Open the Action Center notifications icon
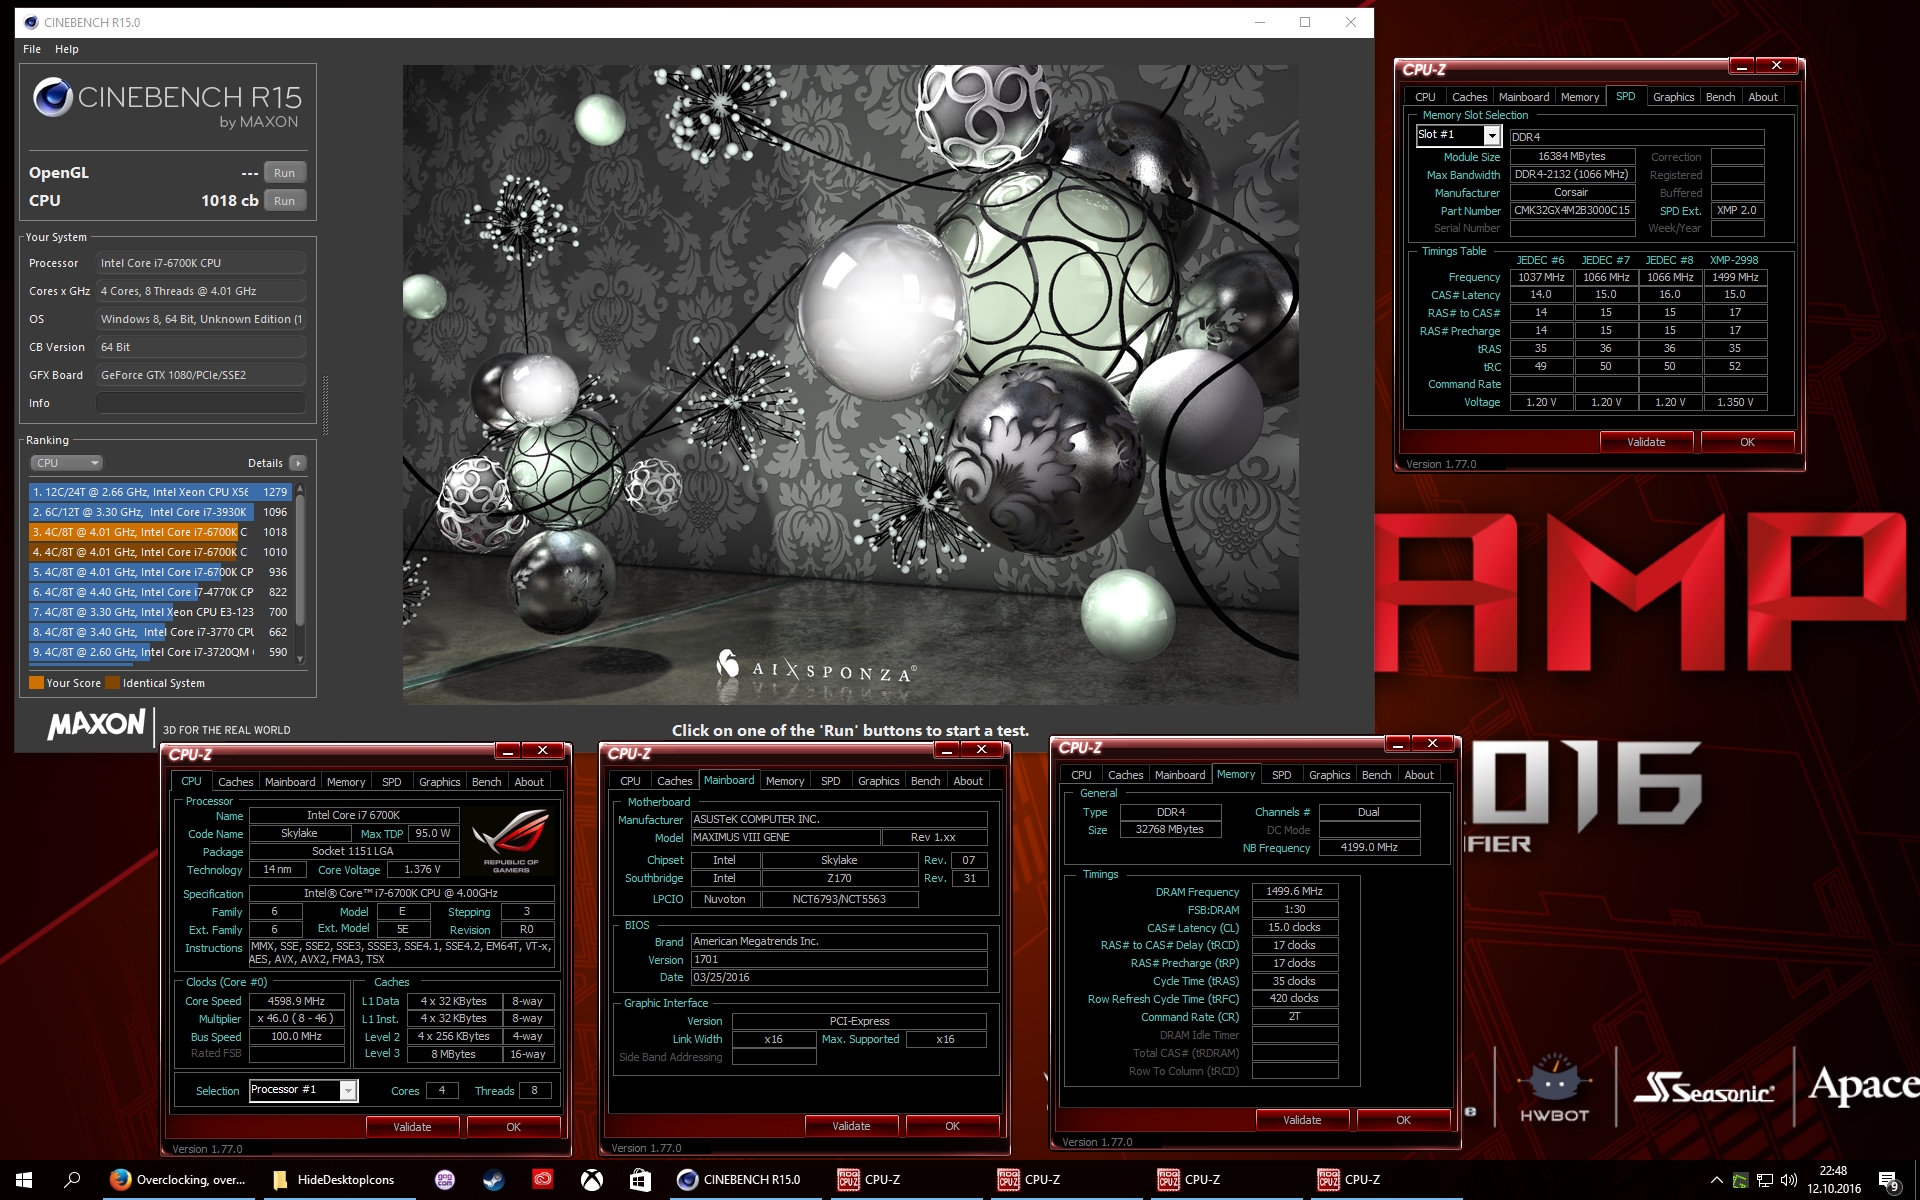The height and width of the screenshot is (1200, 1920). click(x=1889, y=1181)
